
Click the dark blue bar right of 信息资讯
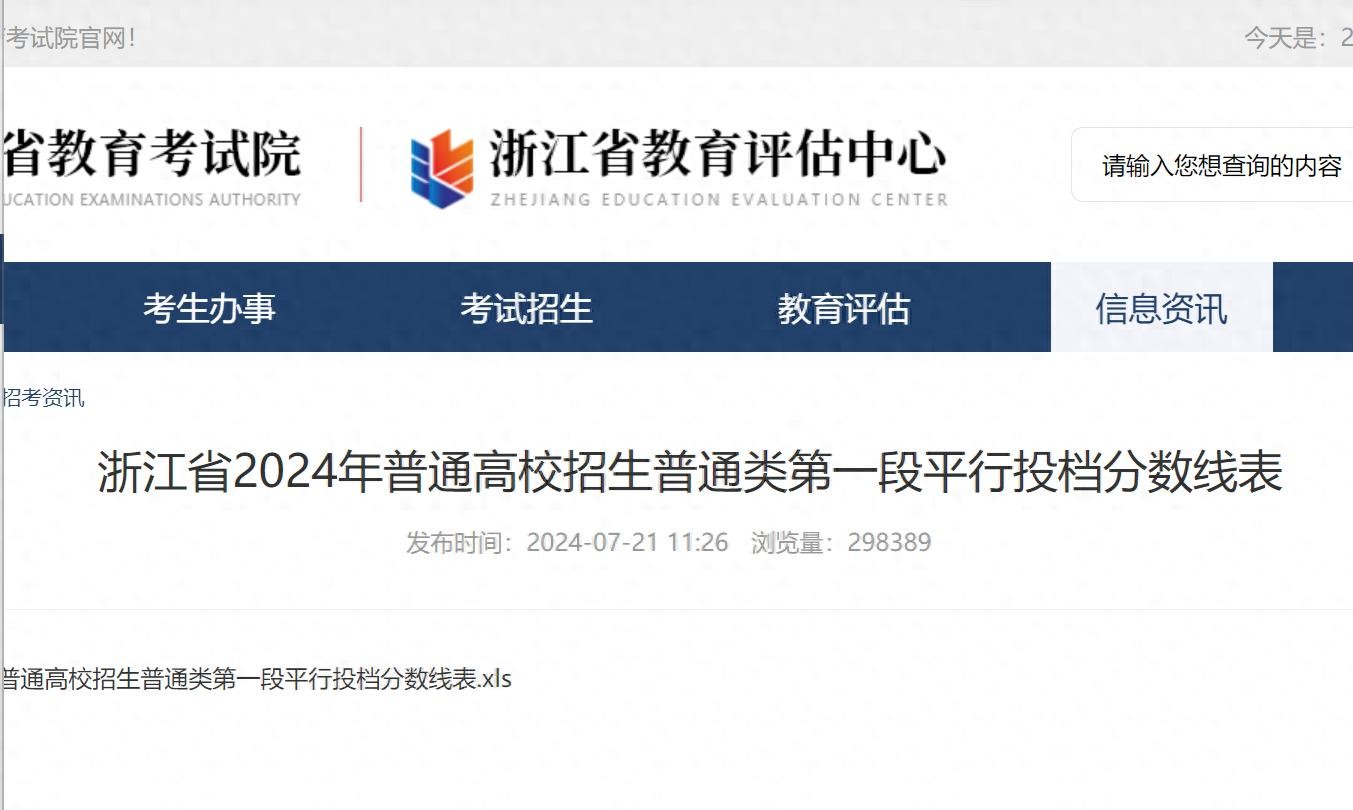click(x=1312, y=307)
